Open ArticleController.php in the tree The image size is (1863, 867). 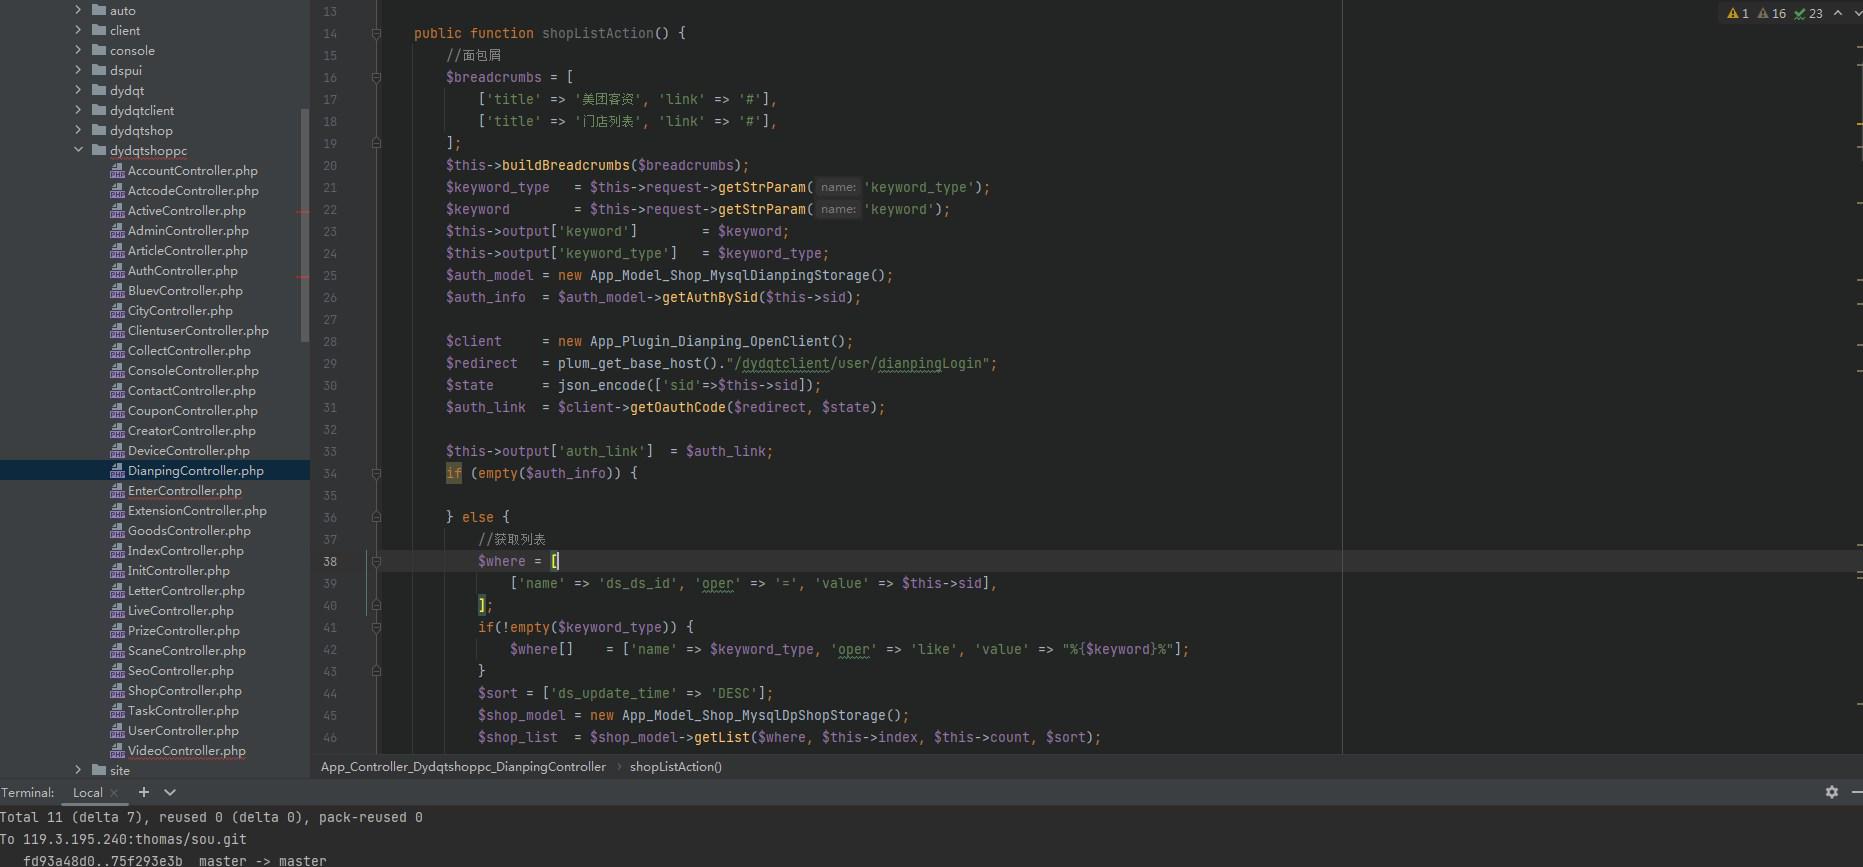pyautogui.click(x=187, y=251)
